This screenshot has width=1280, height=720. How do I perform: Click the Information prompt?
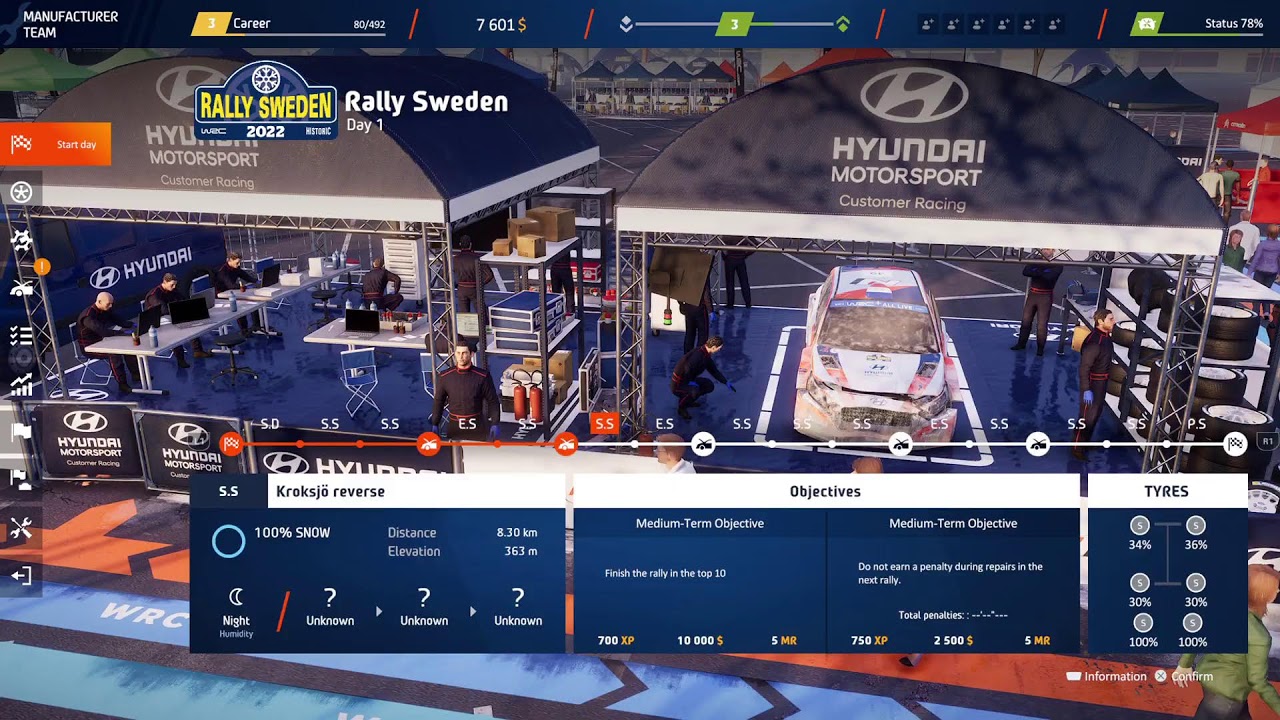coord(1106,676)
